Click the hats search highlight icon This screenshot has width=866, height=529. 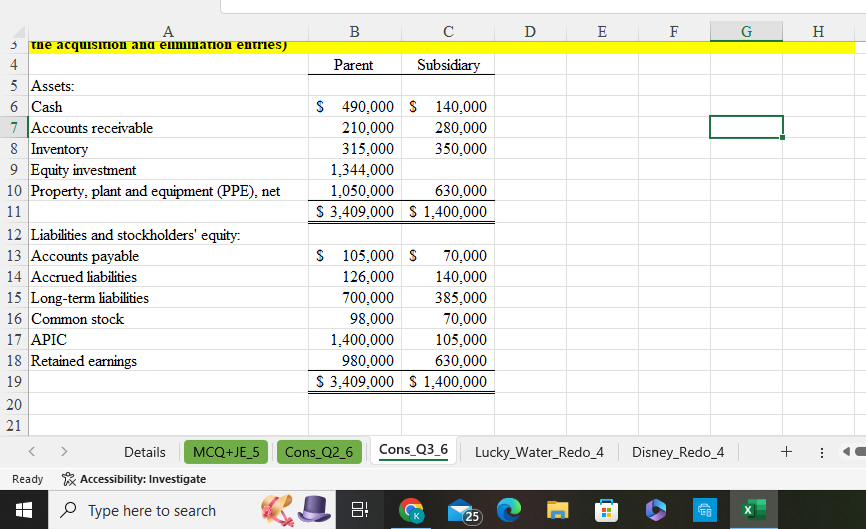pyautogui.click(x=296, y=509)
